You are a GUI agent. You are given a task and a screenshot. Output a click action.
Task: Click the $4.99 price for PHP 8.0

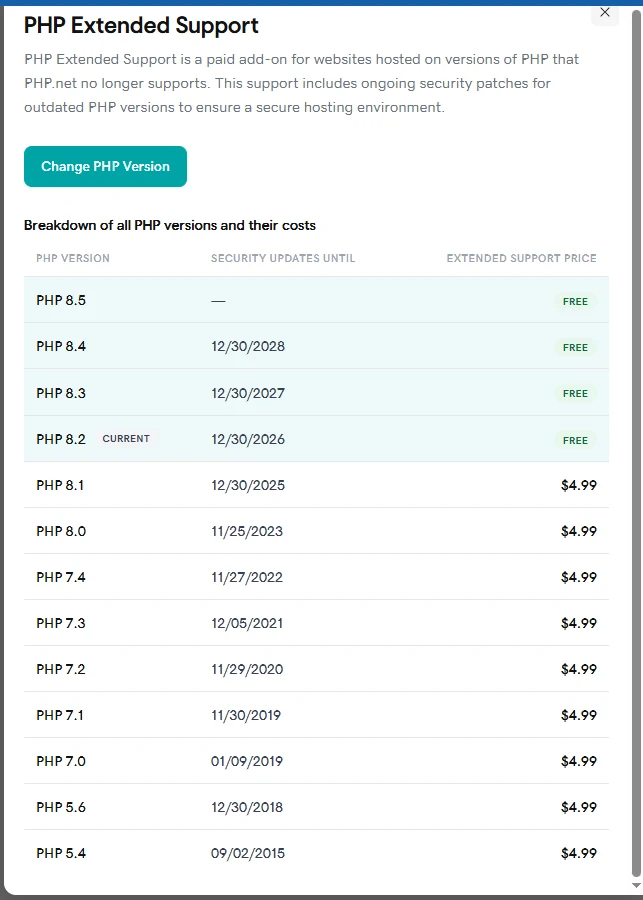point(579,532)
